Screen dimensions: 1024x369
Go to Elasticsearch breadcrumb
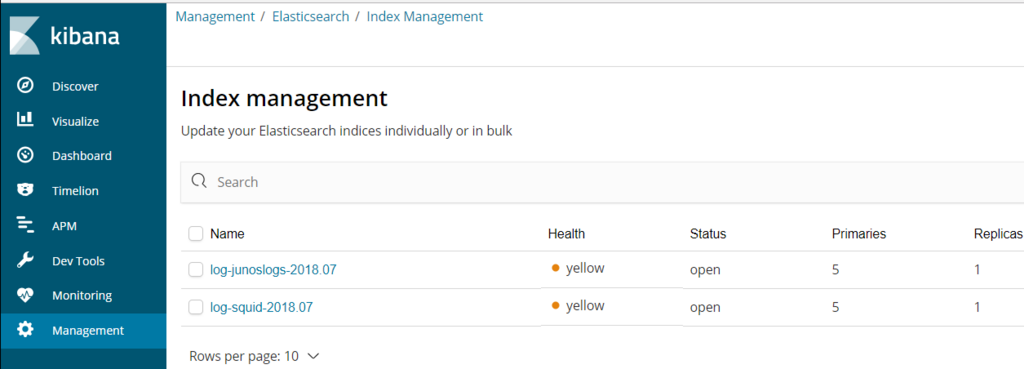[x=310, y=16]
